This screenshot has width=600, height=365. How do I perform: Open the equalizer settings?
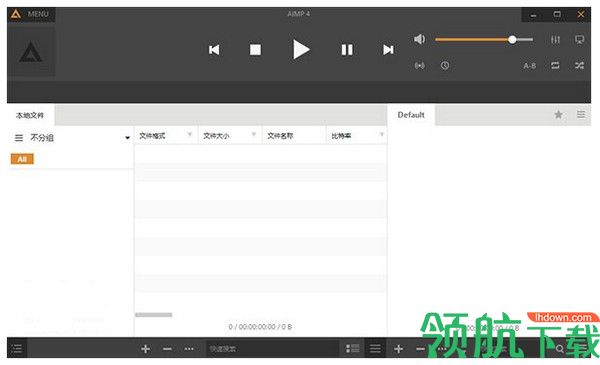(555, 39)
